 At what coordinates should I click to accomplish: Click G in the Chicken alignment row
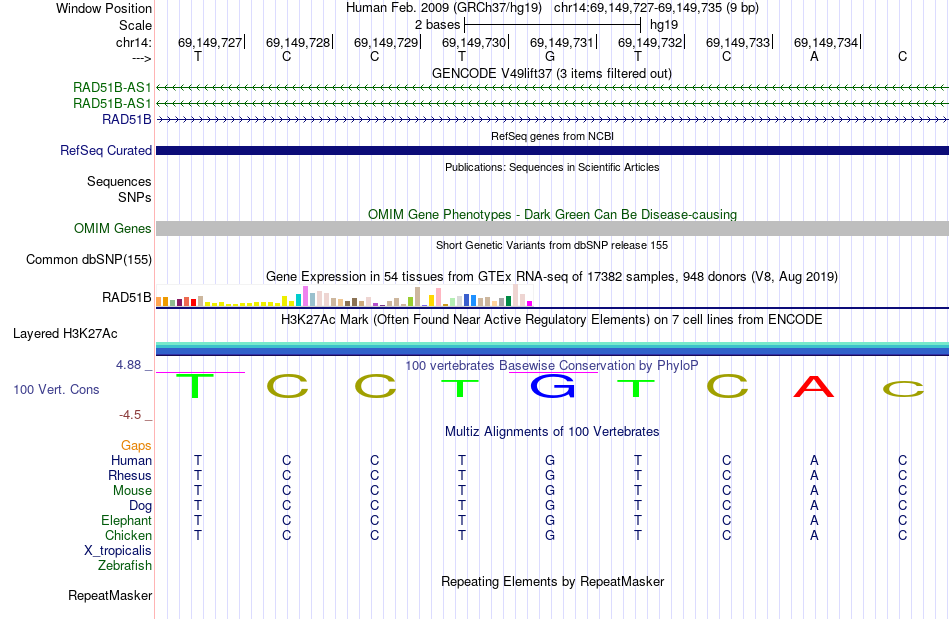tap(550, 535)
